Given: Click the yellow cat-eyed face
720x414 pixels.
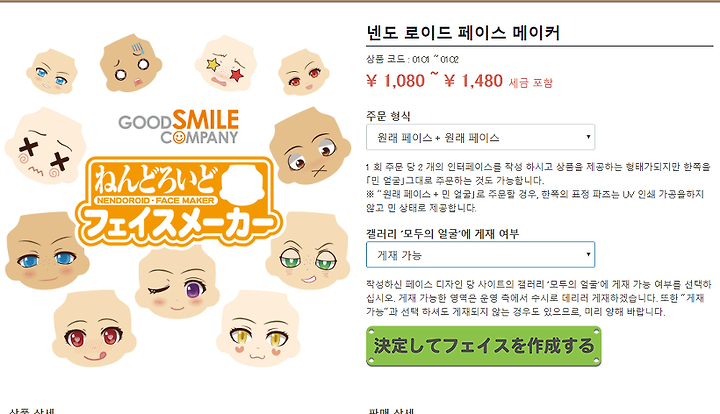Looking at the screenshot, I should 261,329.
